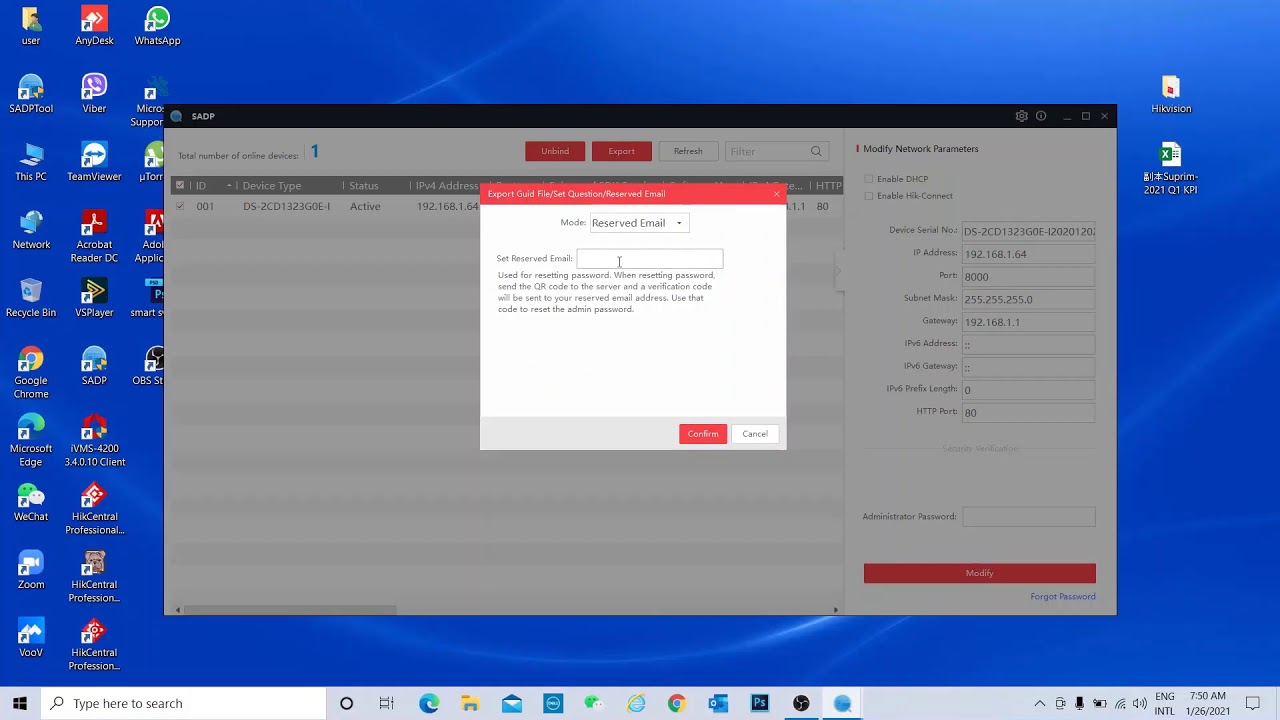Open Acrobat Reader DC desktop icon
1280x720 pixels.
coord(94,236)
